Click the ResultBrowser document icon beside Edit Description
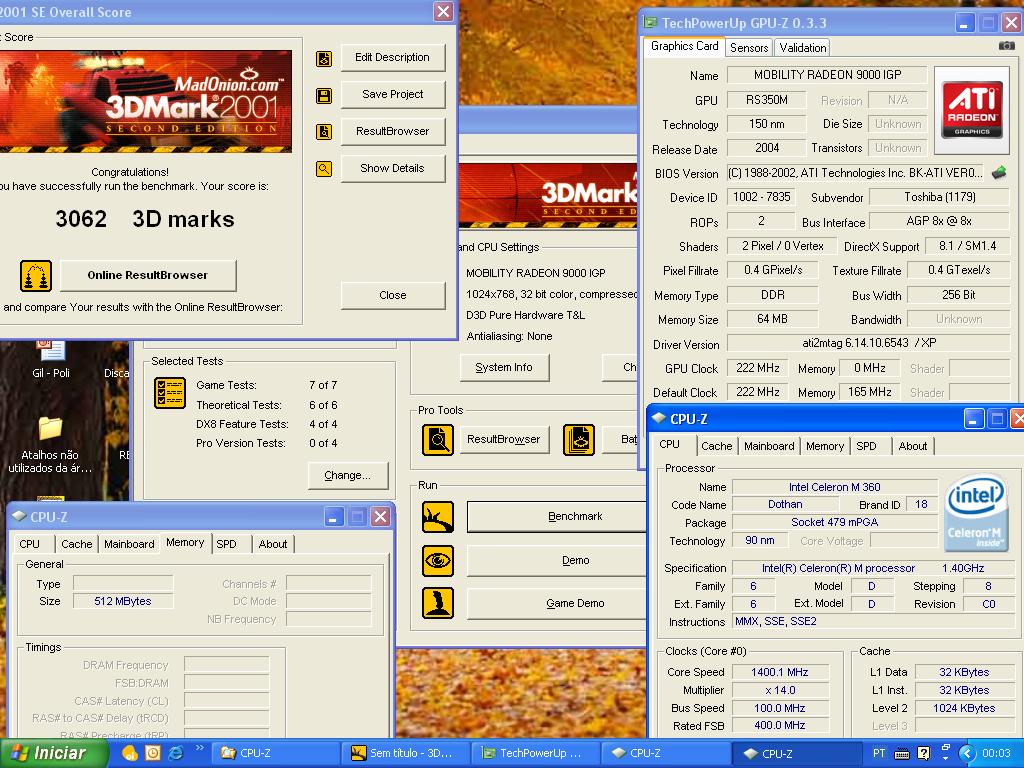 (x=324, y=132)
